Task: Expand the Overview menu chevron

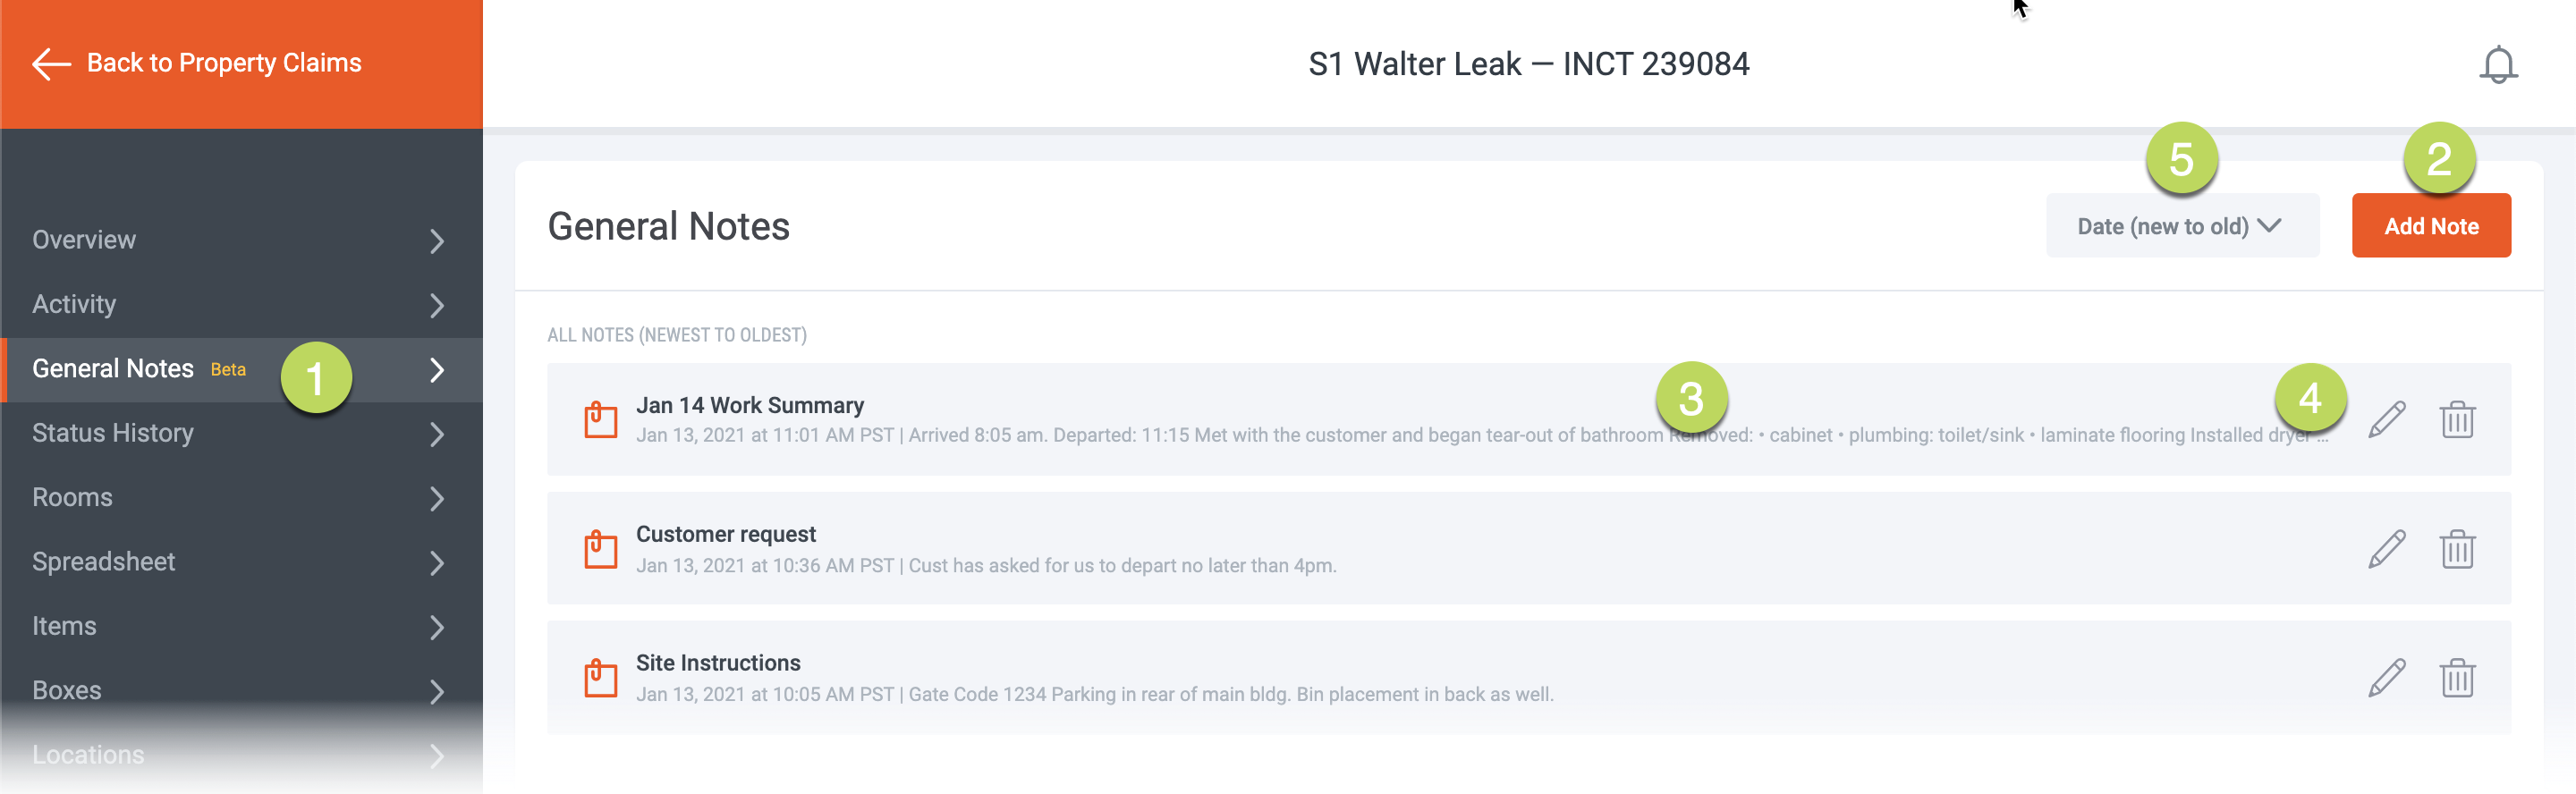Action: coord(437,241)
